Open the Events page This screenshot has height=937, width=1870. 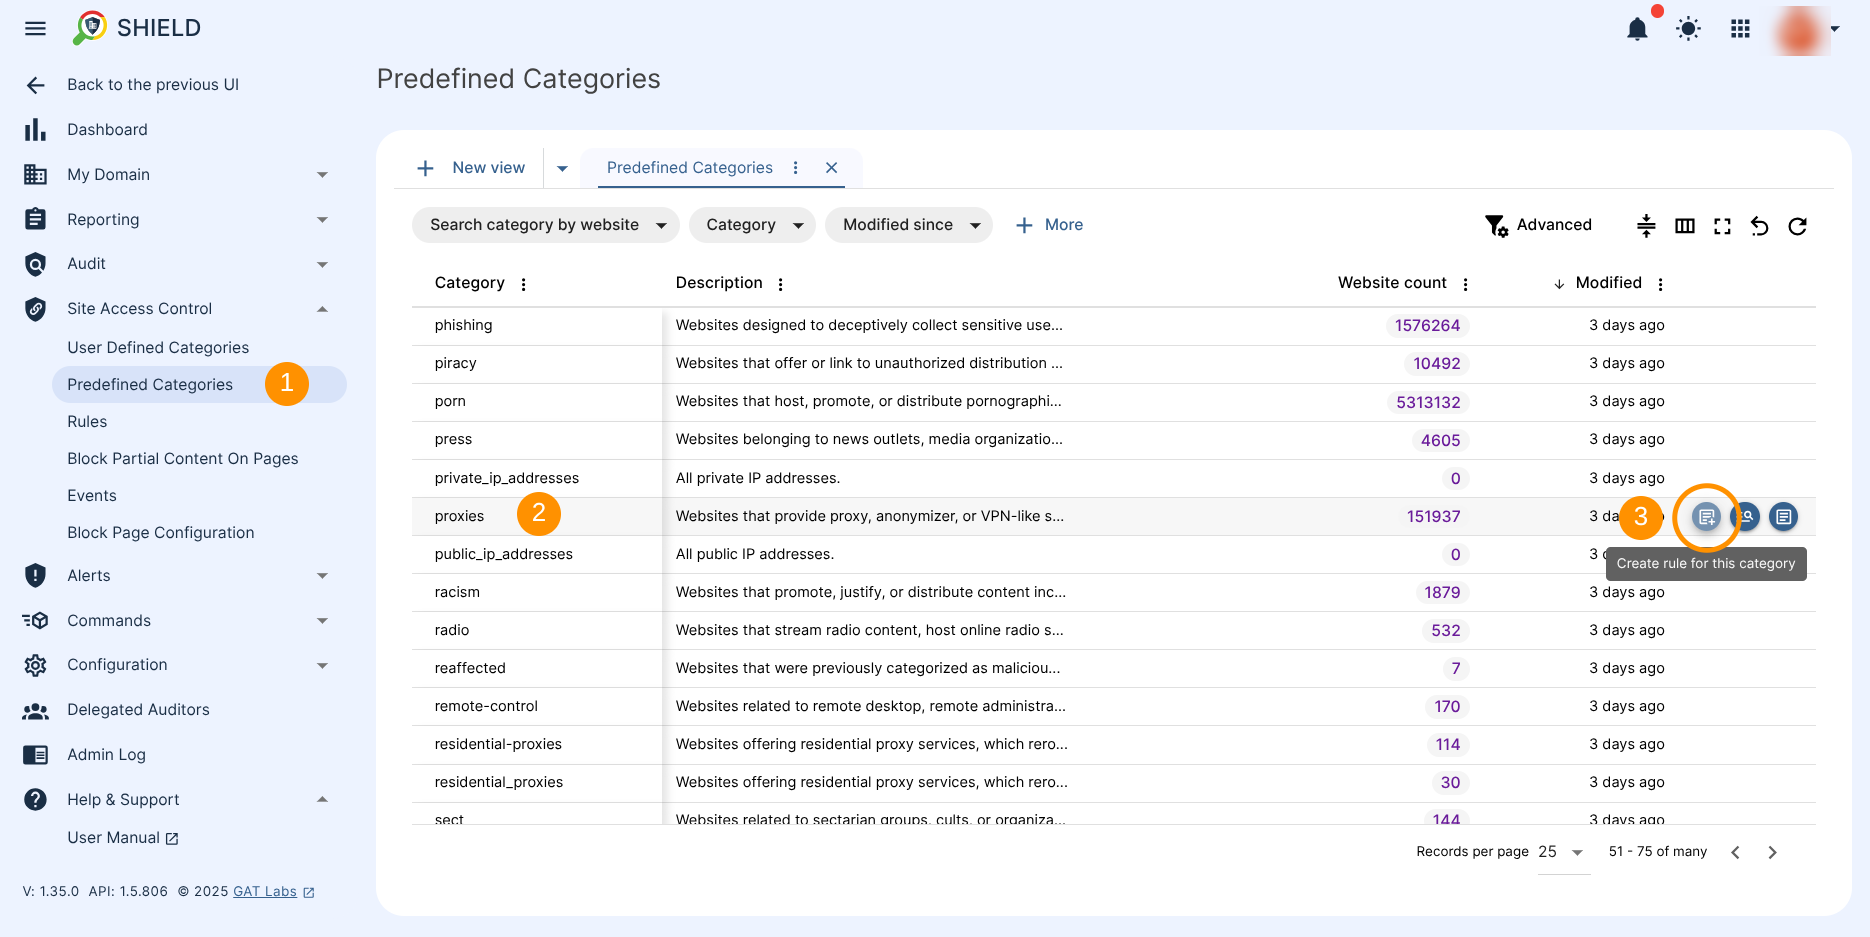tap(92, 496)
